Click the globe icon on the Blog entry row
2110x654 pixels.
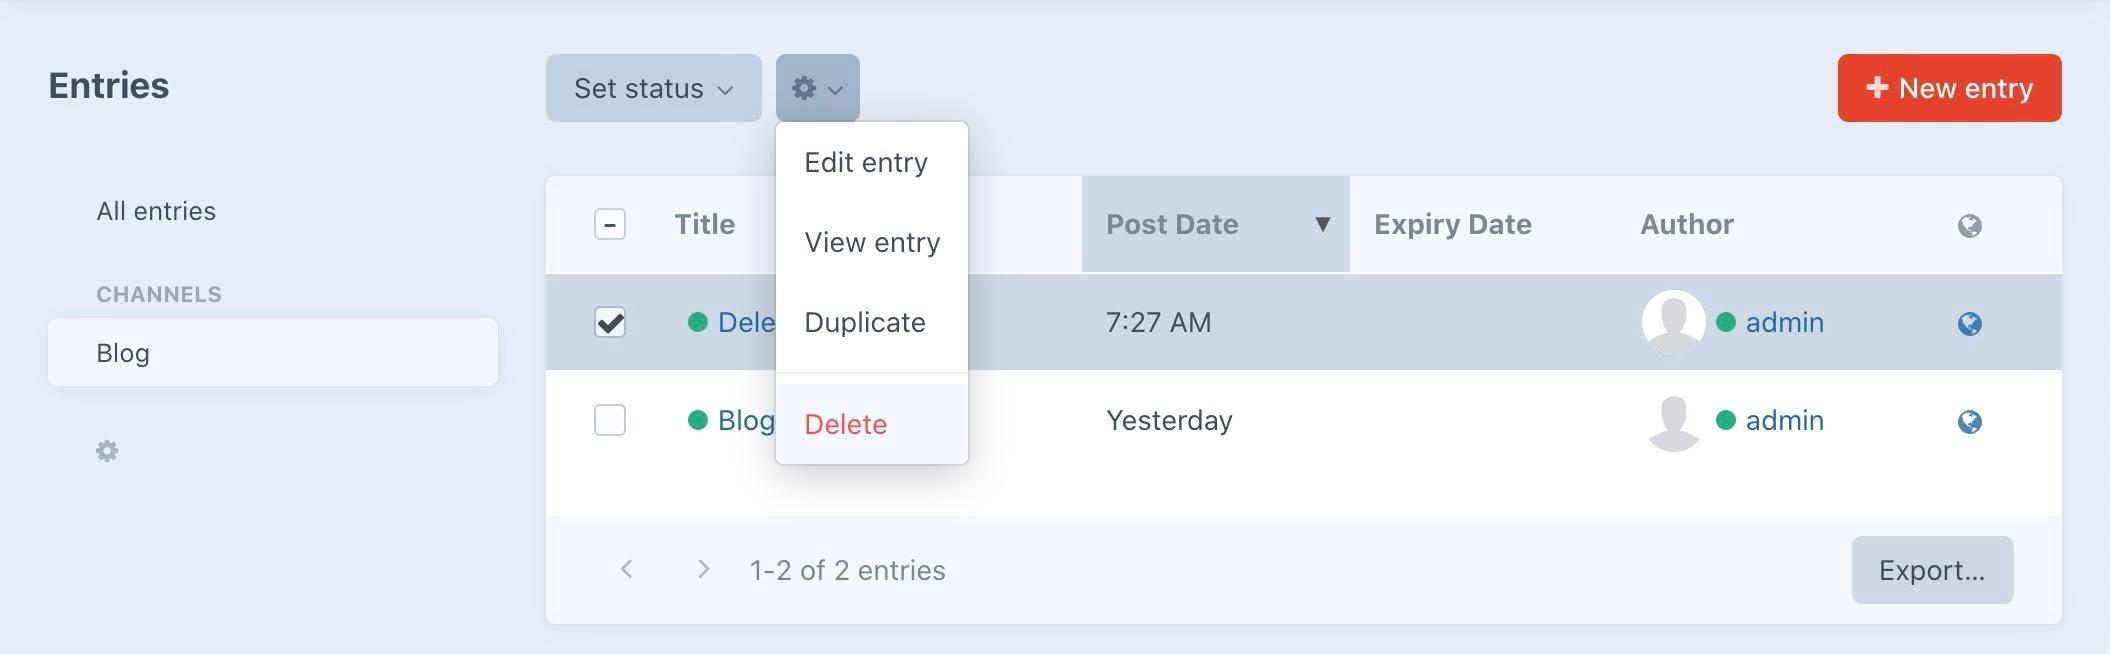pyautogui.click(x=1970, y=420)
